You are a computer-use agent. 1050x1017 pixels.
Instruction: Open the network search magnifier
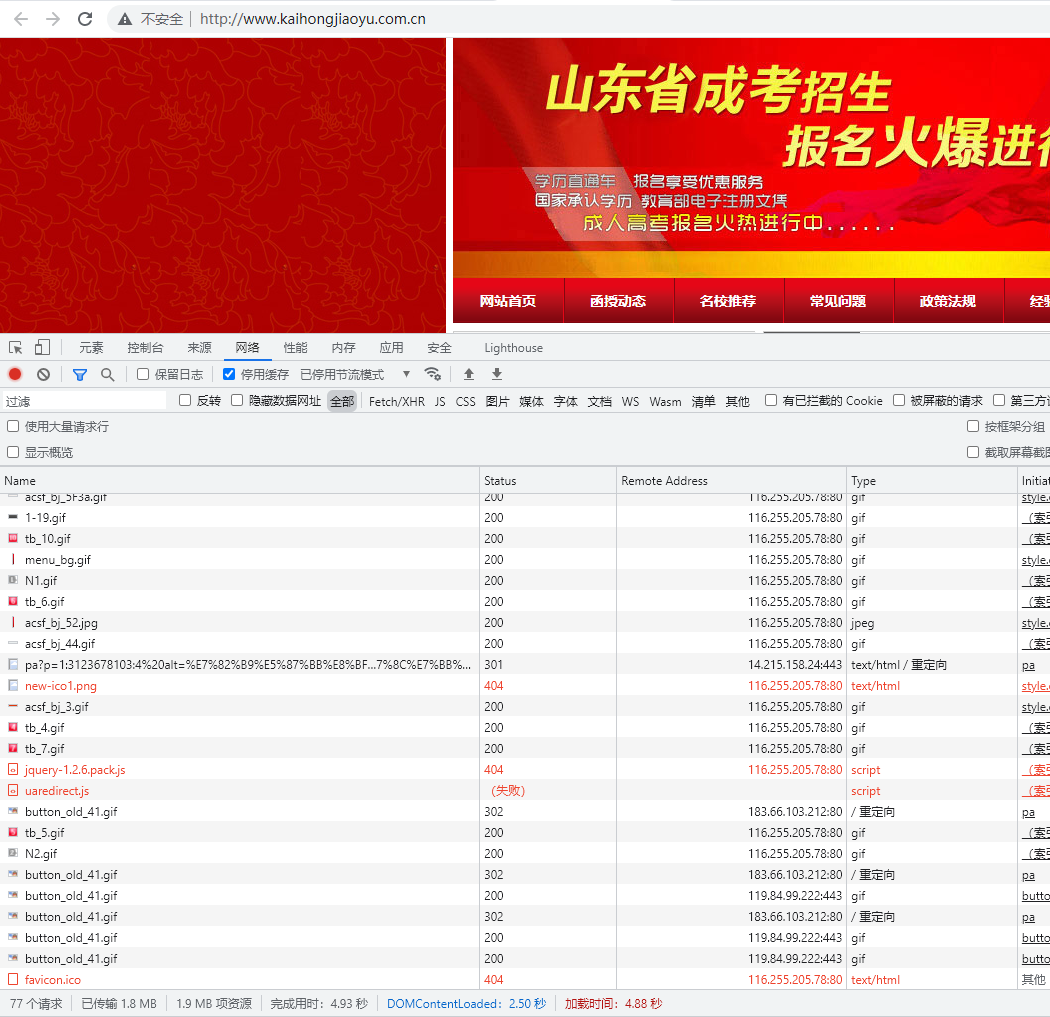[107, 374]
